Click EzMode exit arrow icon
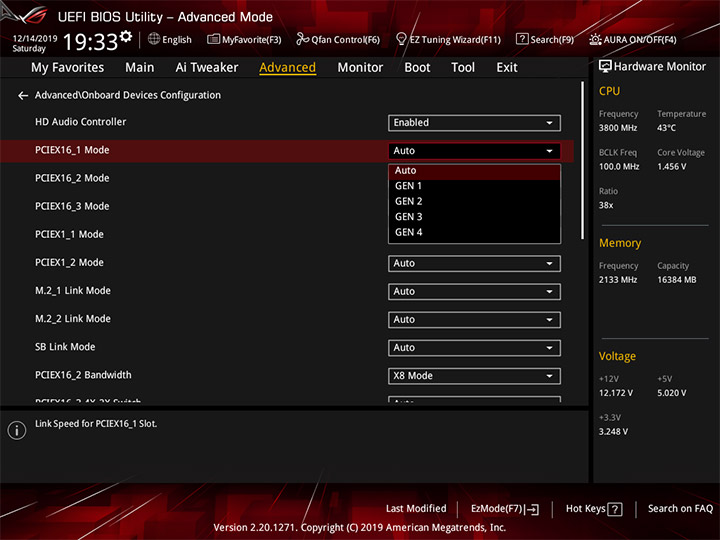Screen dimensions: 720x540 pos(533,509)
